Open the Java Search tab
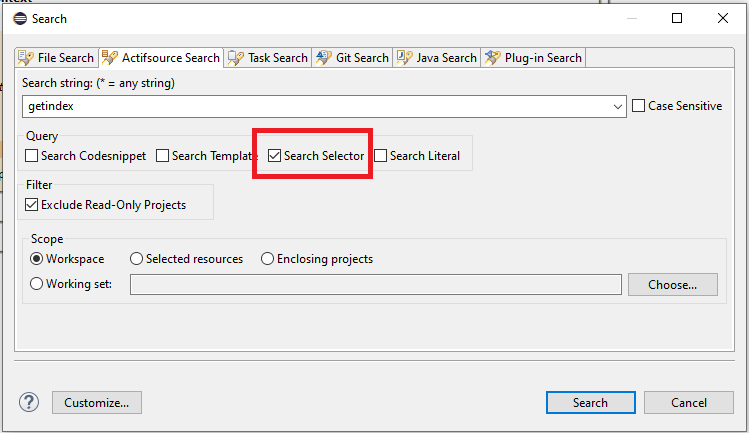The image size is (749, 433). click(x=437, y=58)
